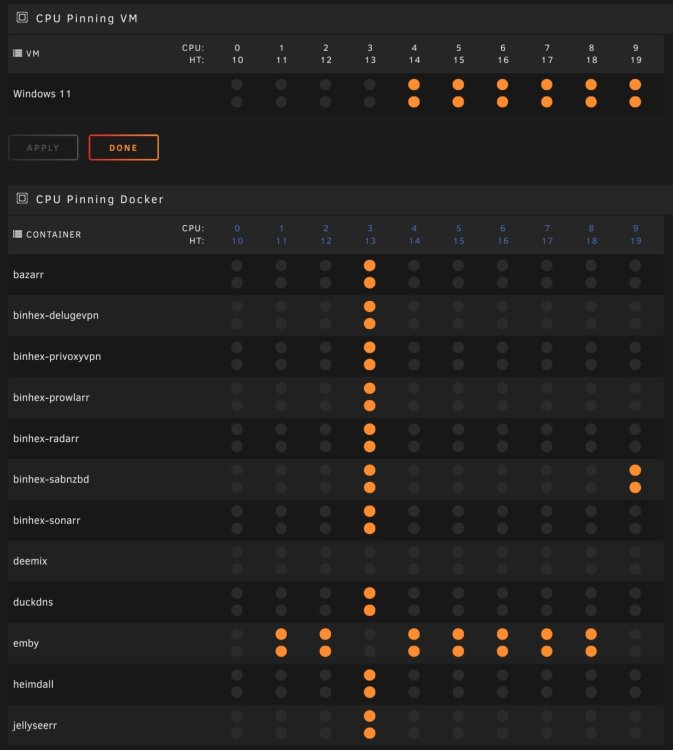Unpin CPU 3 from duckdns container
This screenshot has width=673, height=750.
(369, 593)
